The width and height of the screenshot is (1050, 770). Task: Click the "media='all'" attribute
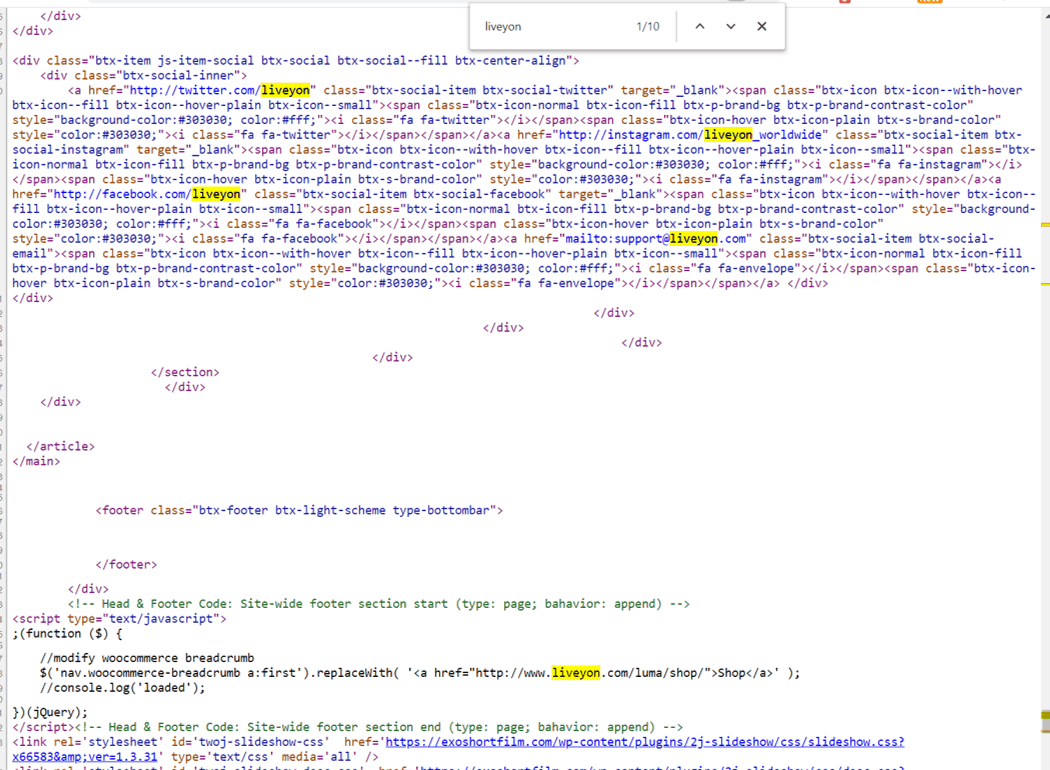coord(319,757)
